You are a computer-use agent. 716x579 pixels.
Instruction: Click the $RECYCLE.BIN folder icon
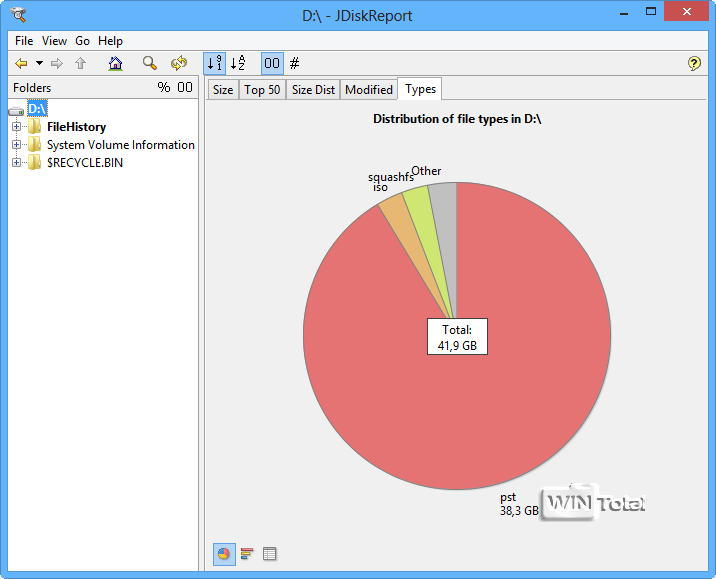pyautogui.click(x=34, y=163)
